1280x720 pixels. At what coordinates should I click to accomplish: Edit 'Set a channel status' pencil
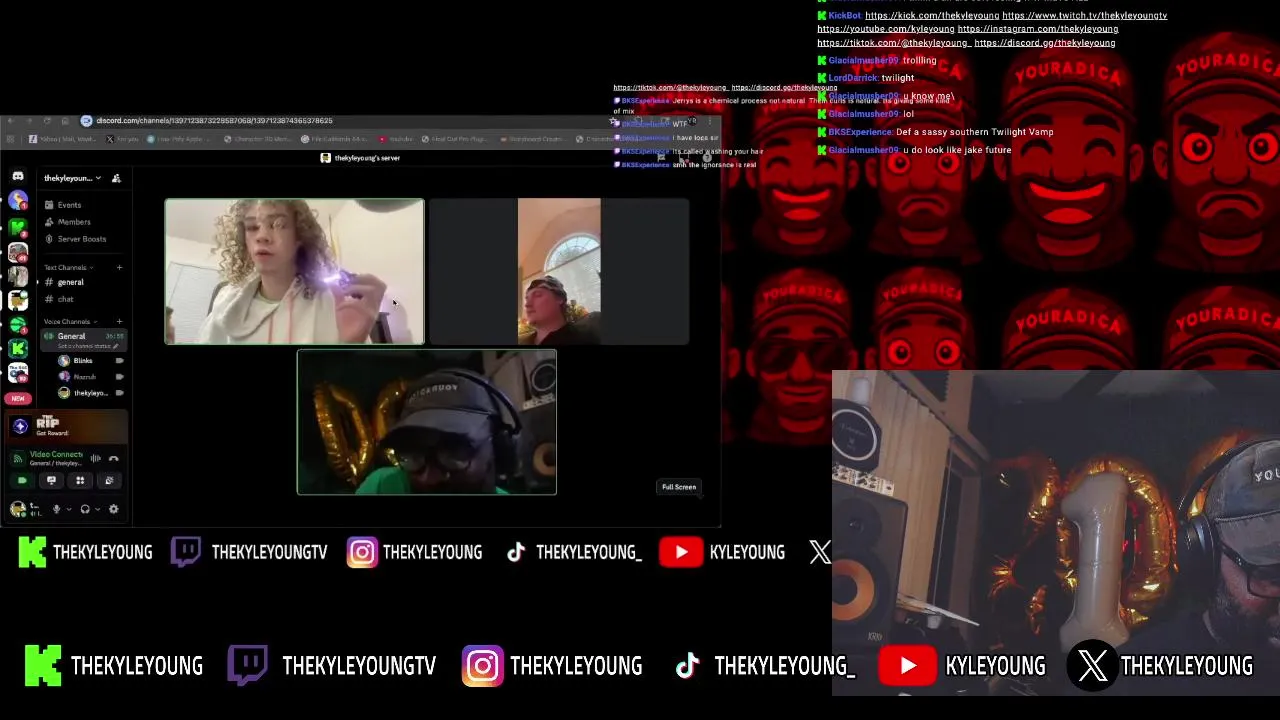click(116, 346)
